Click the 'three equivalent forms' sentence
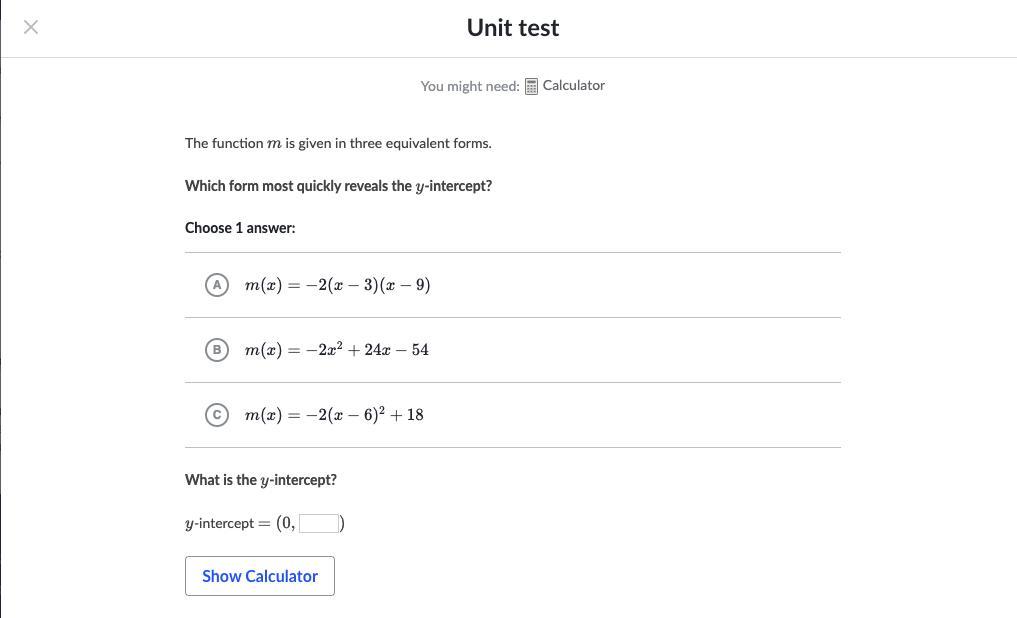 click(x=338, y=143)
